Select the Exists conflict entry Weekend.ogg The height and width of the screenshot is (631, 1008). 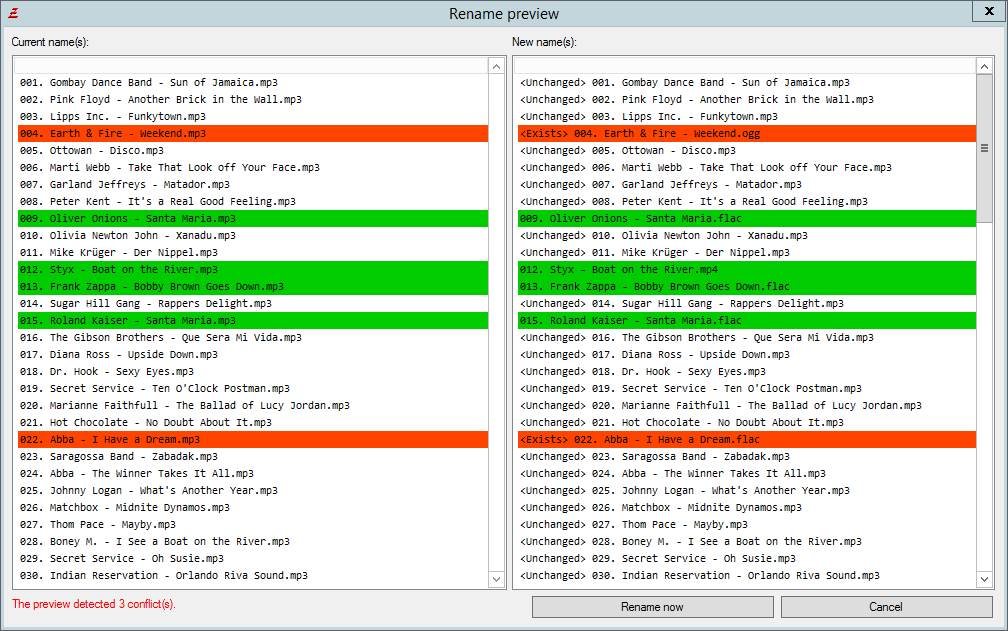pyautogui.click(x=639, y=134)
